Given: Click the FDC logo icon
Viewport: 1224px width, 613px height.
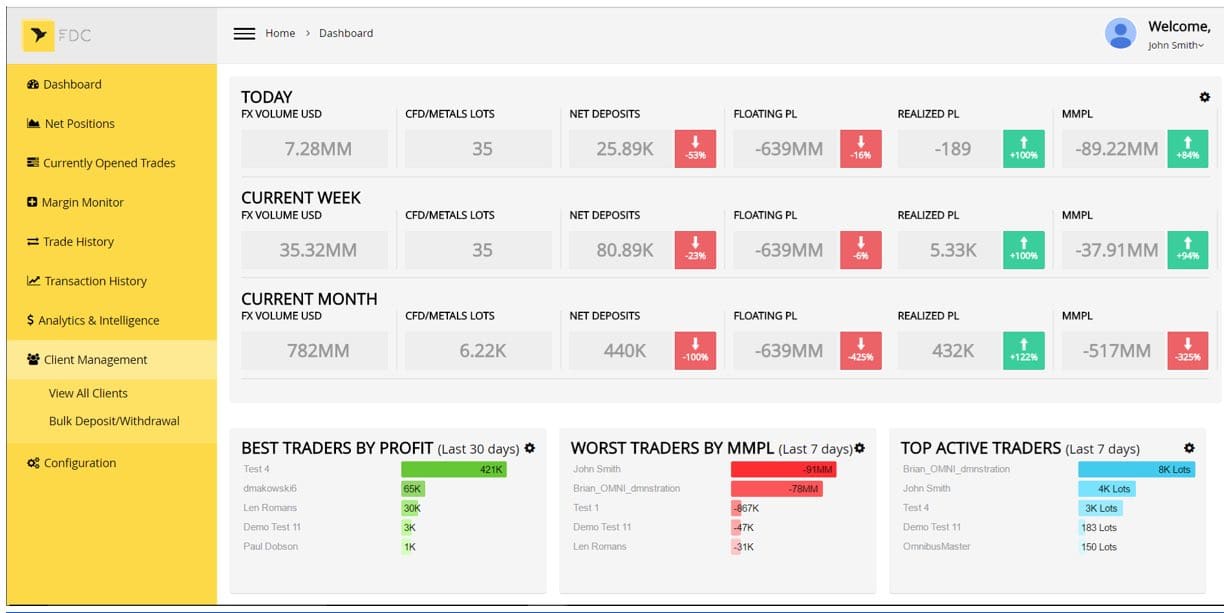Looking at the screenshot, I should tap(39, 35).
